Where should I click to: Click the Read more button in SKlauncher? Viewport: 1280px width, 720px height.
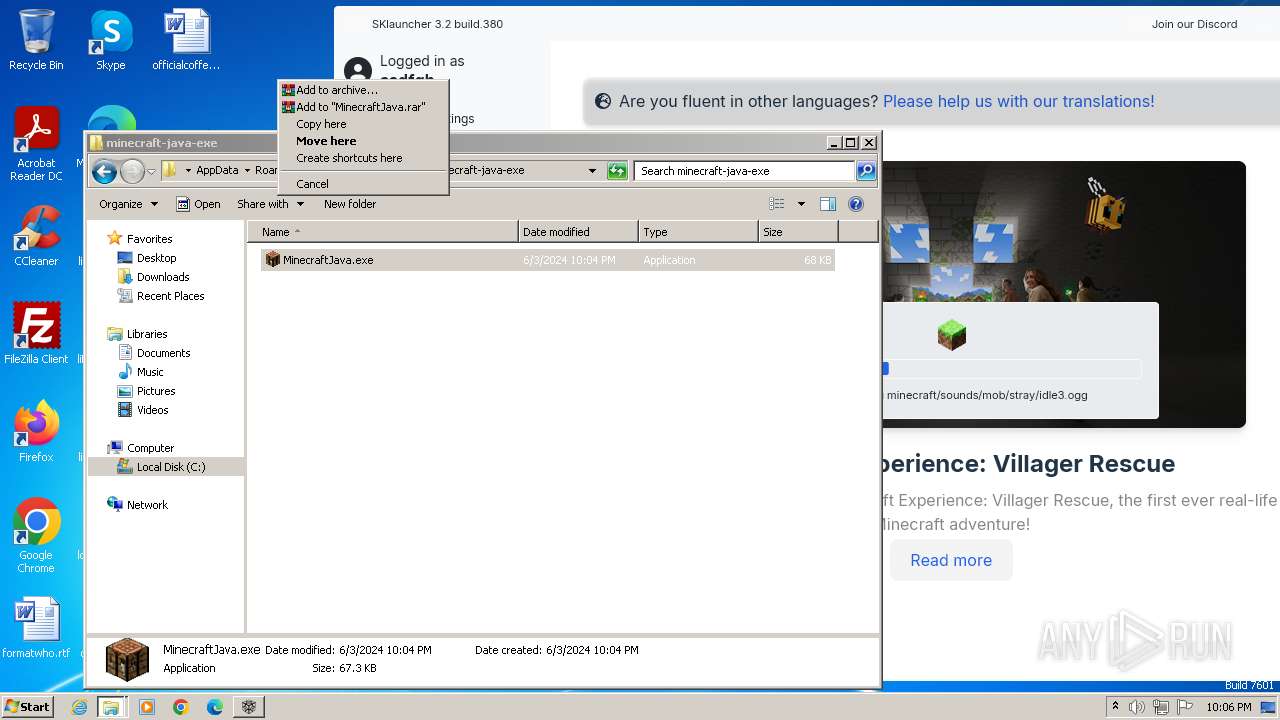tap(951, 560)
